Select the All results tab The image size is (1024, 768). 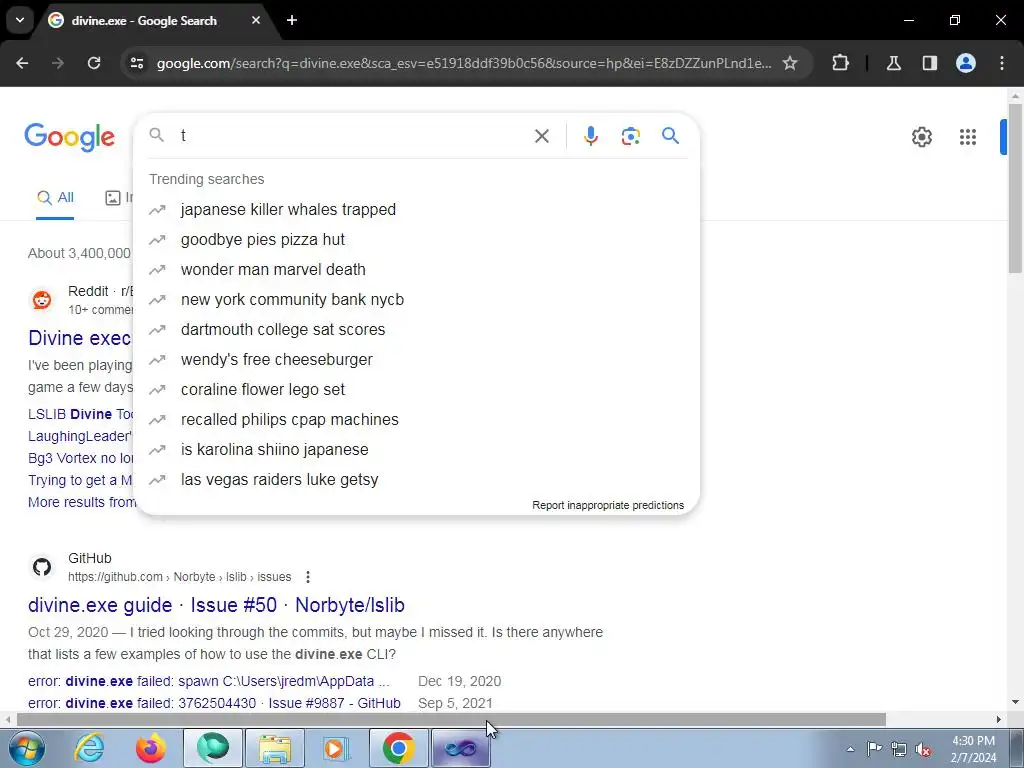click(55, 197)
